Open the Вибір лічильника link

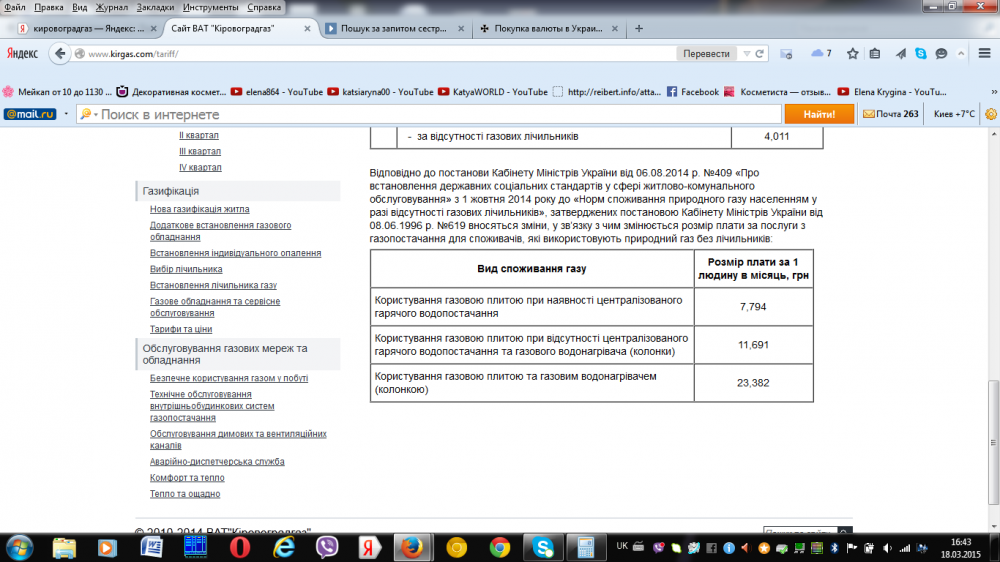186,269
